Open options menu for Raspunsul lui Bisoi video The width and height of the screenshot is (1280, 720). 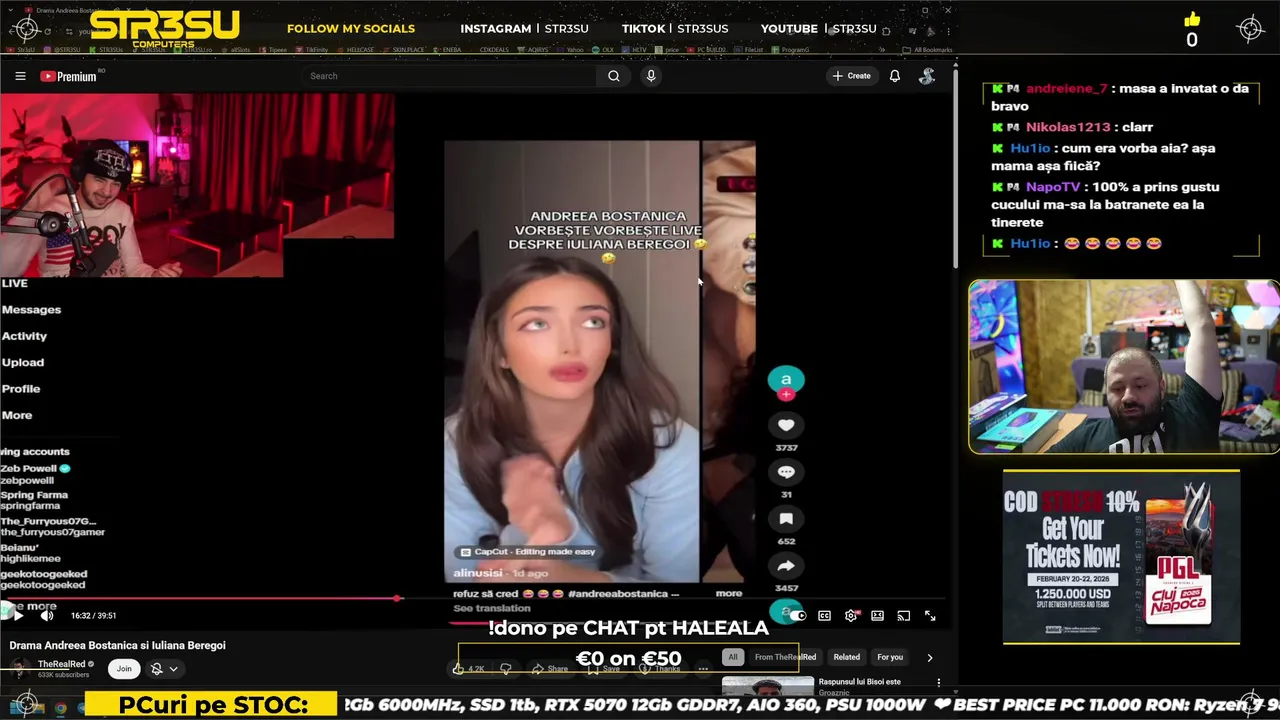pyautogui.click(x=938, y=683)
